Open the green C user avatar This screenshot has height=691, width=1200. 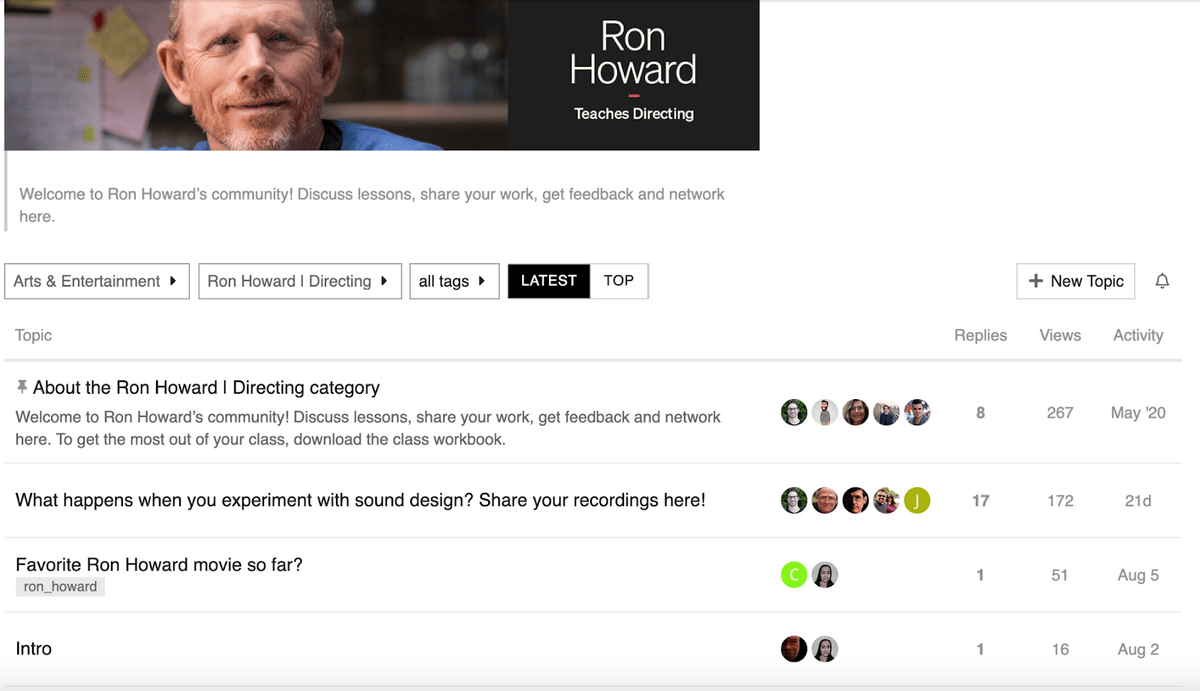(794, 575)
